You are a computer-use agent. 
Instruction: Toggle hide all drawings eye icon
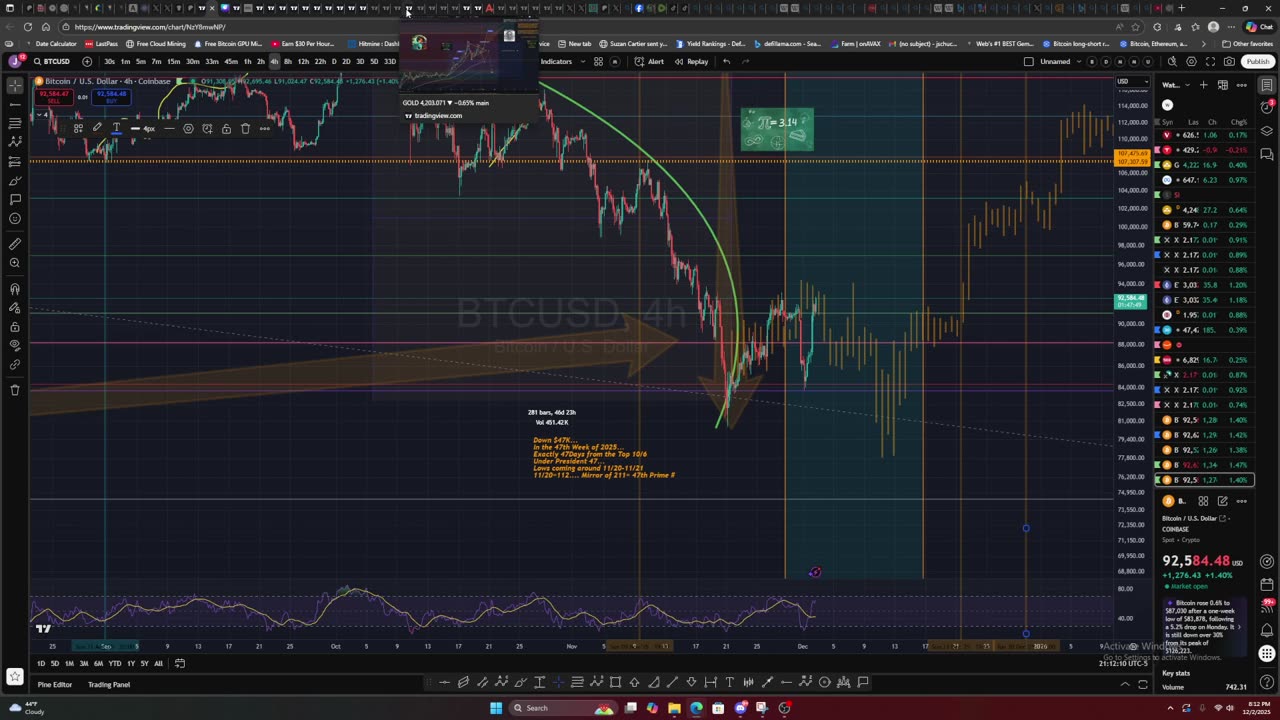14,346
